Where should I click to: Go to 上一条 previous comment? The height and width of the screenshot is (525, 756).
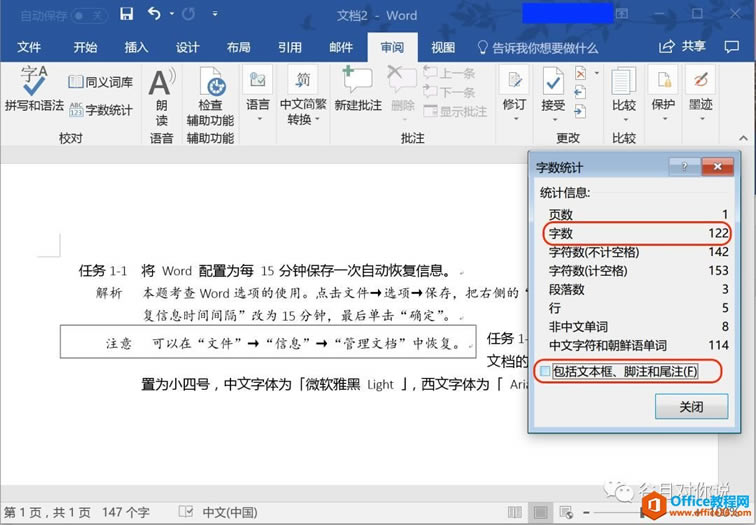[x=449, y=74]
